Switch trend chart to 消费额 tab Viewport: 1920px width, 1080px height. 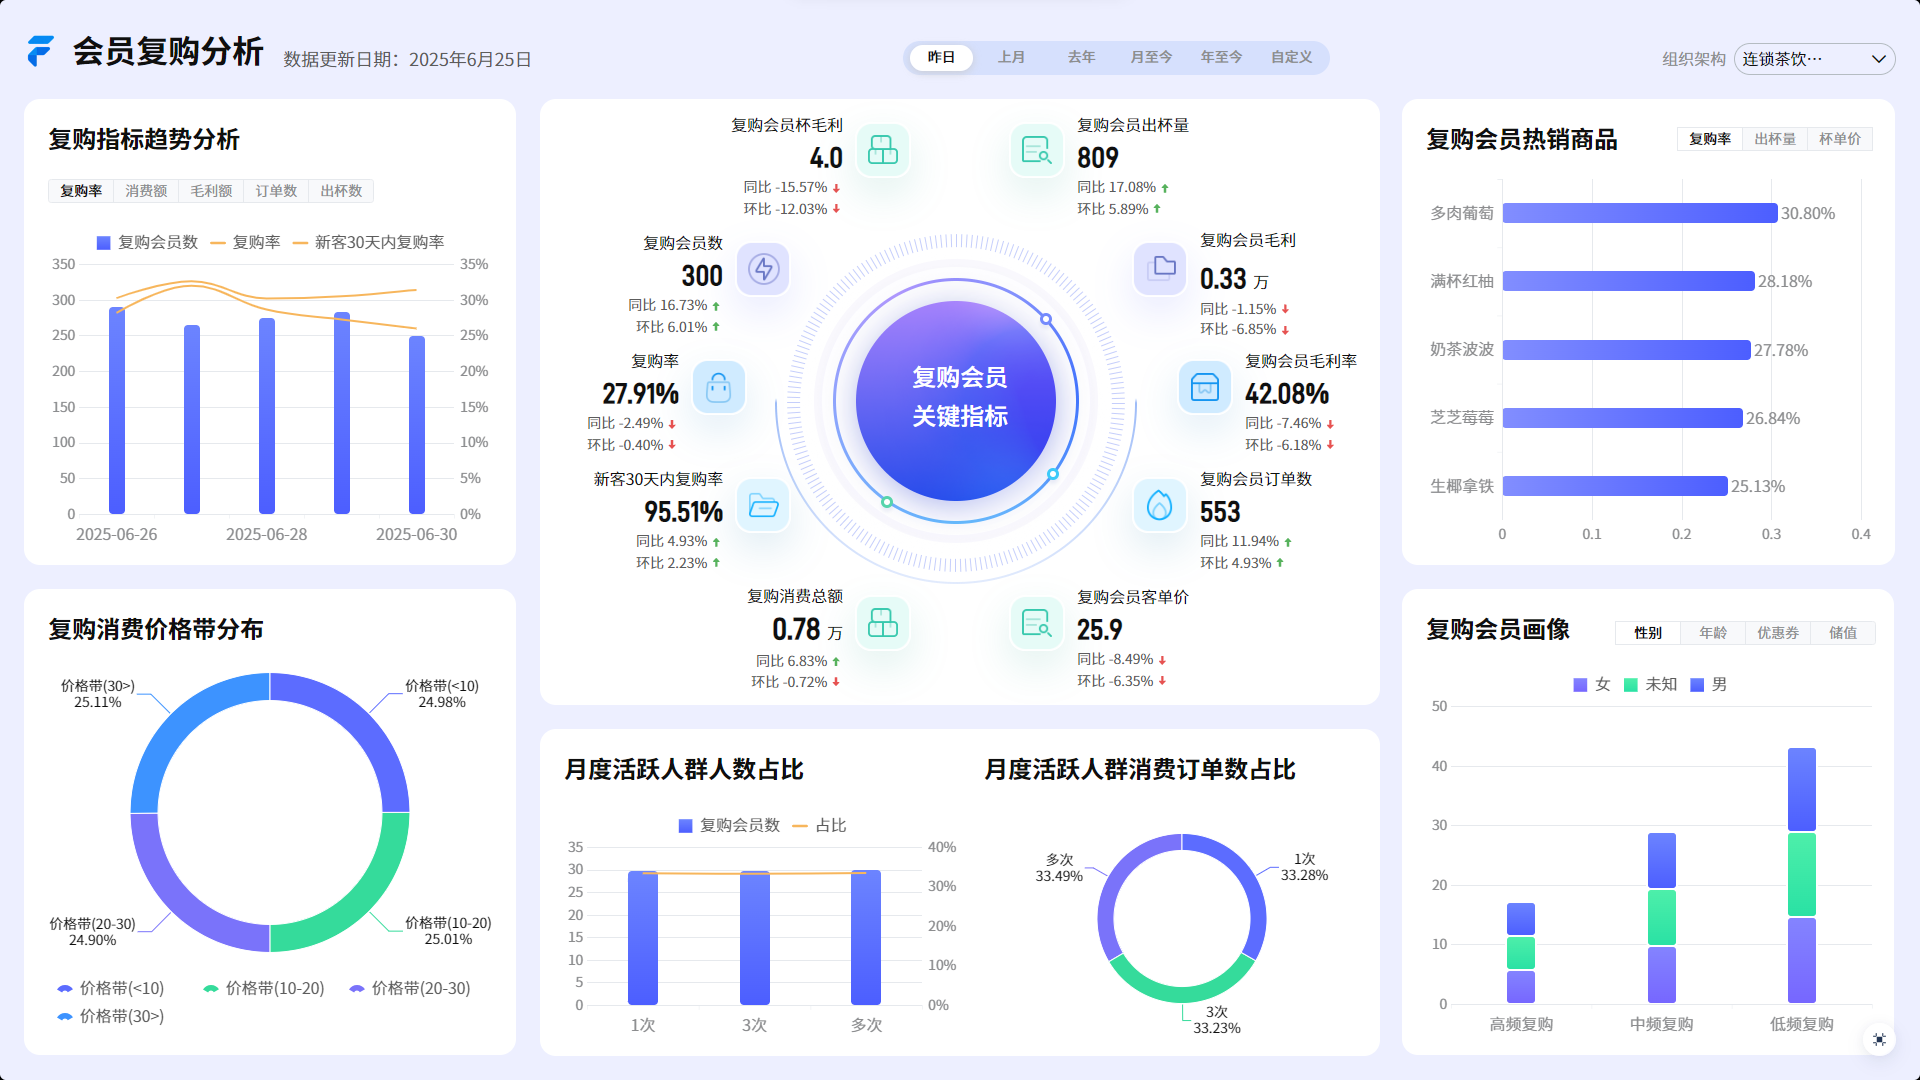146,190
